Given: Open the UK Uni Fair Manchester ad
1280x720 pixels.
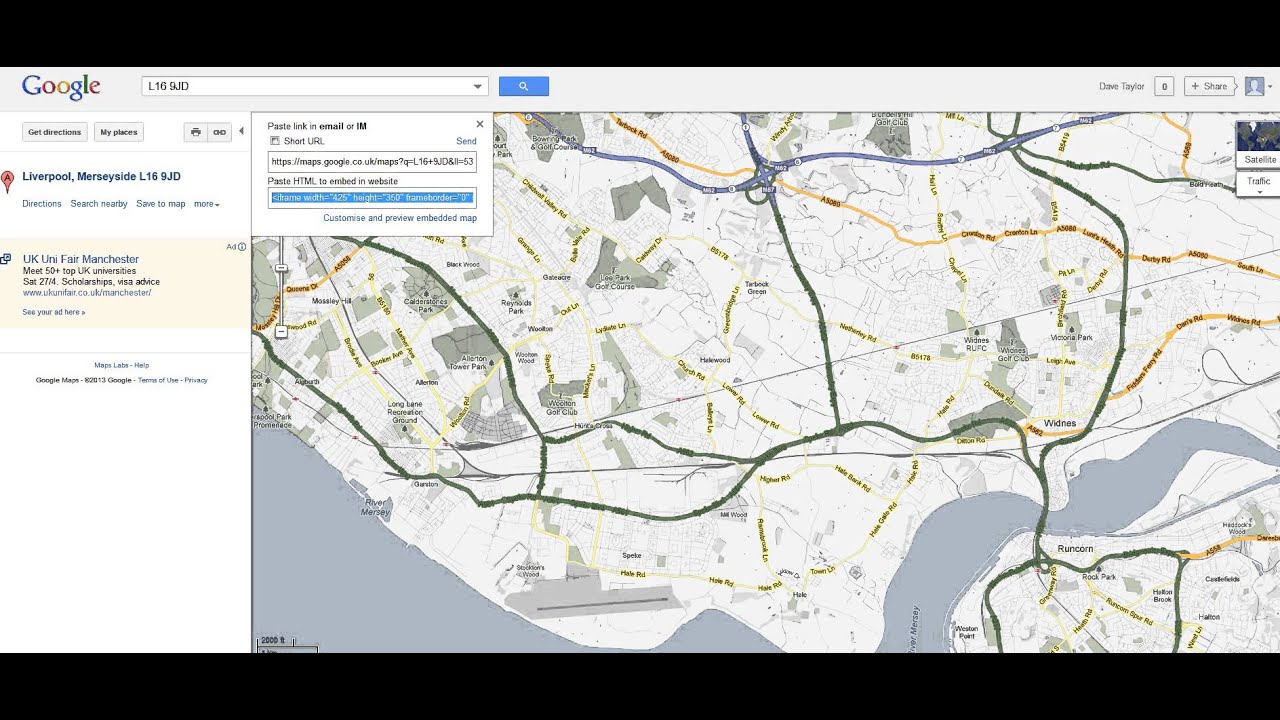Looking at the screenshot, I should pos(81,259).
